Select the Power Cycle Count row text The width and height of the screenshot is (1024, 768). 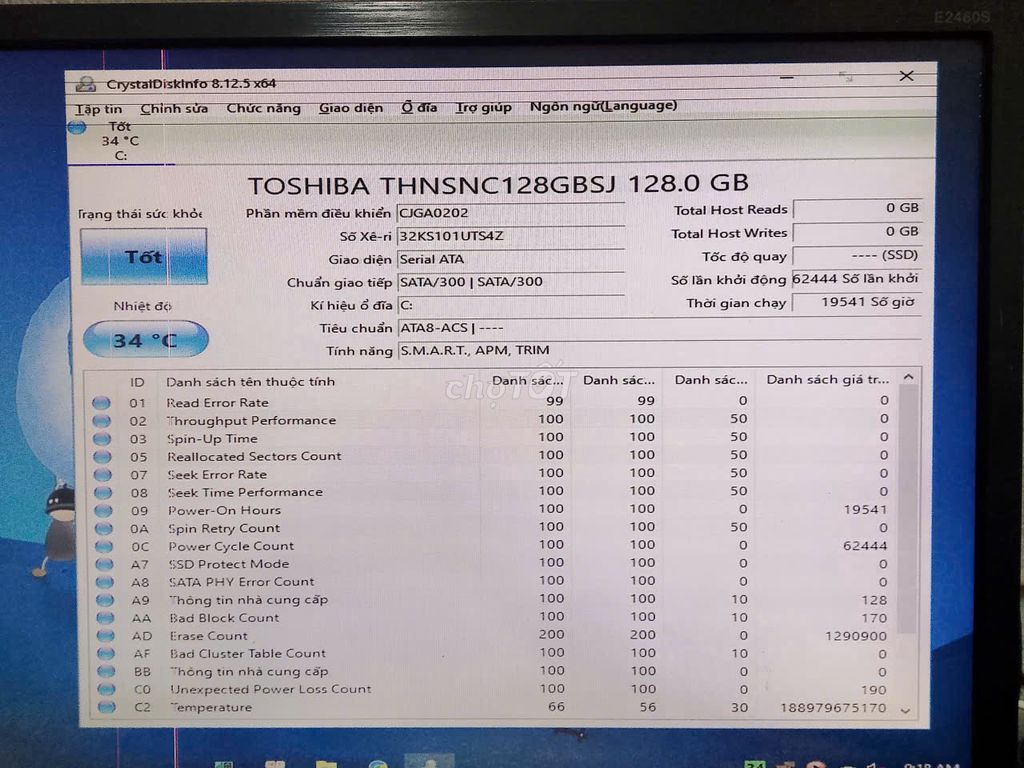[231, 547]
